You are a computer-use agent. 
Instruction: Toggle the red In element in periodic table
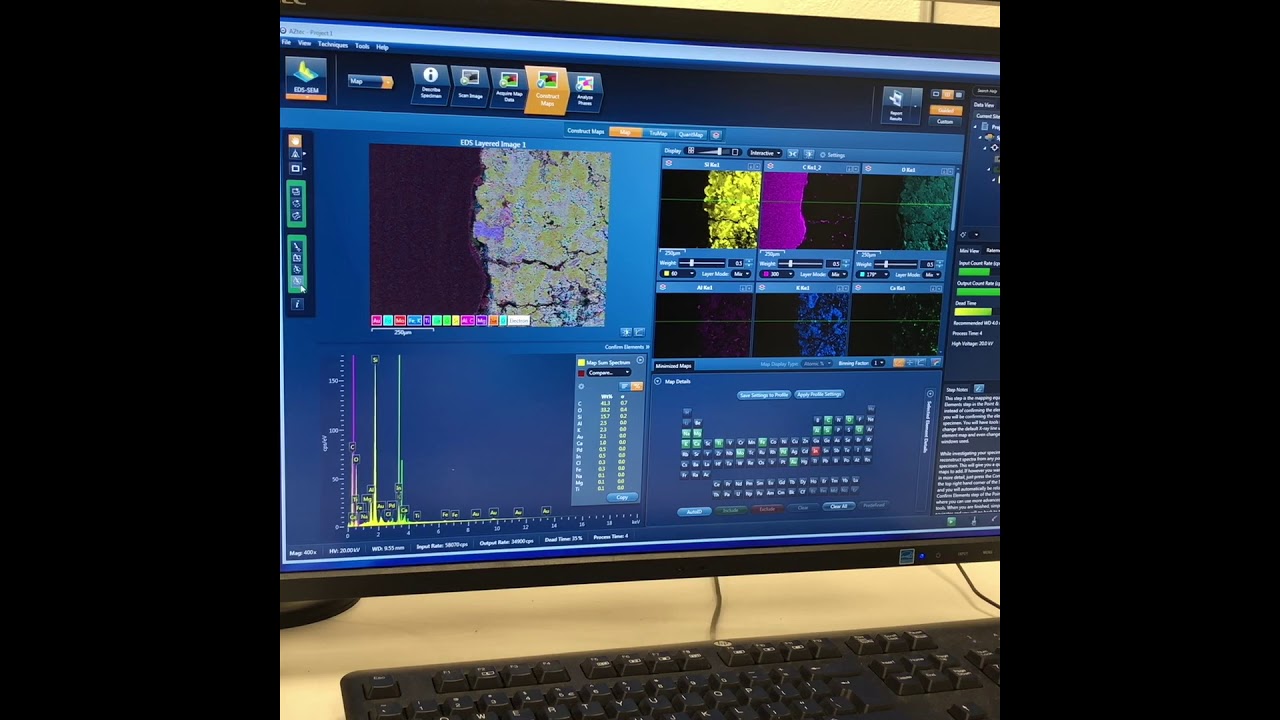[816, 451]
